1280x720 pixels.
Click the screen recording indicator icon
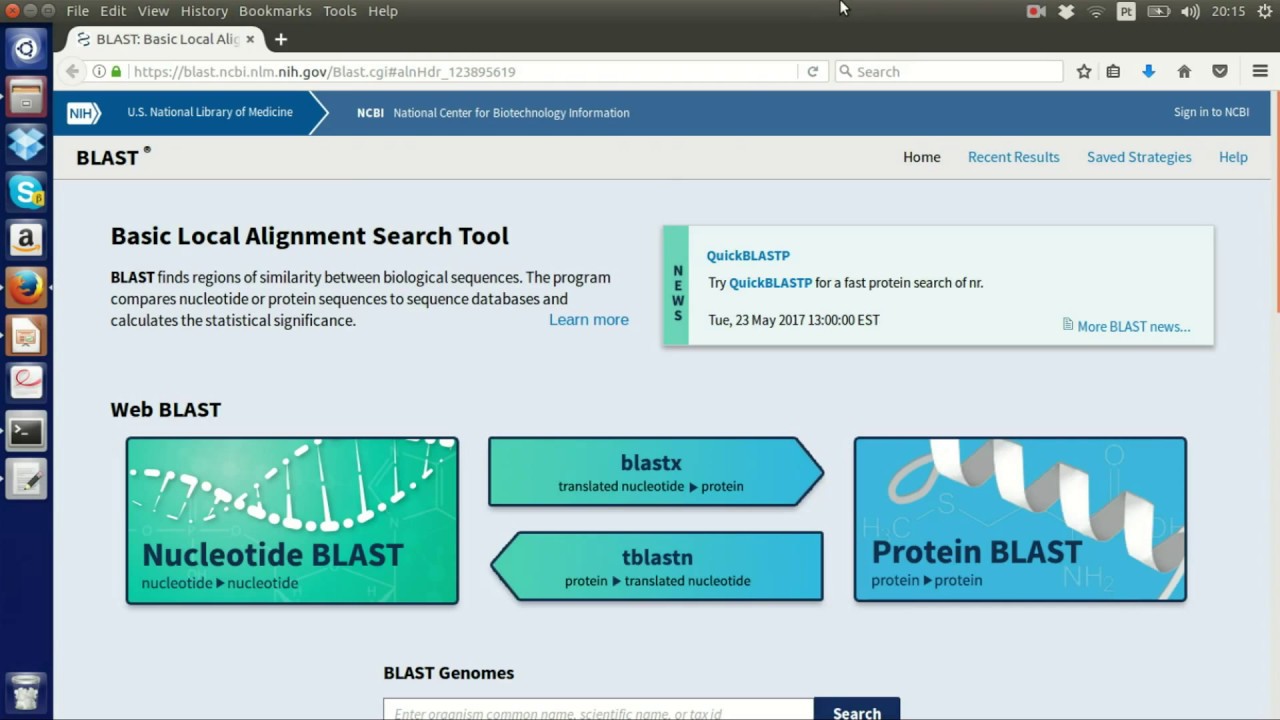[1036, 12]
